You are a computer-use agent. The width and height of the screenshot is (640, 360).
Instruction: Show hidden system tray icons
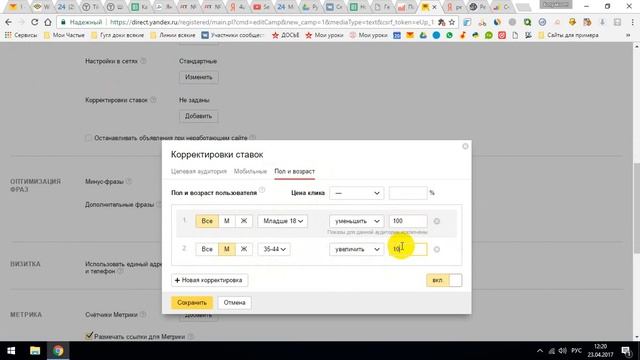[540, 351]
